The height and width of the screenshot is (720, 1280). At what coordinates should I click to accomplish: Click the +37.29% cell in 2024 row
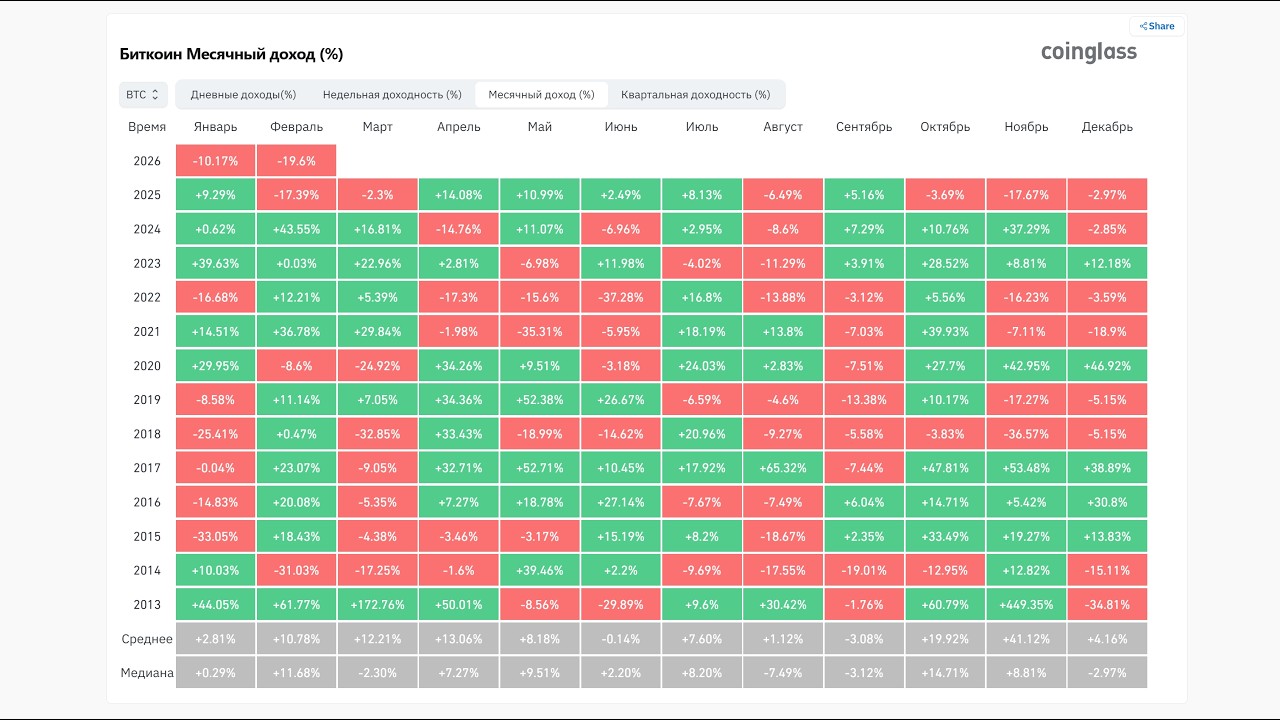[1026, 229]
